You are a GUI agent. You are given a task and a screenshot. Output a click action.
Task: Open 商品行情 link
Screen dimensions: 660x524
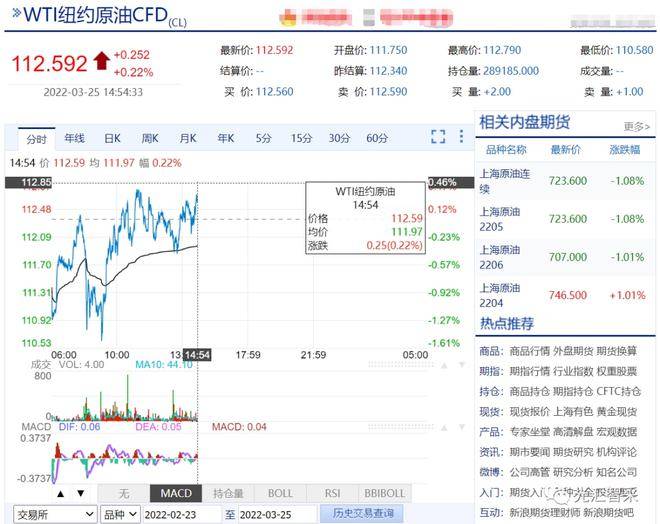530,351
